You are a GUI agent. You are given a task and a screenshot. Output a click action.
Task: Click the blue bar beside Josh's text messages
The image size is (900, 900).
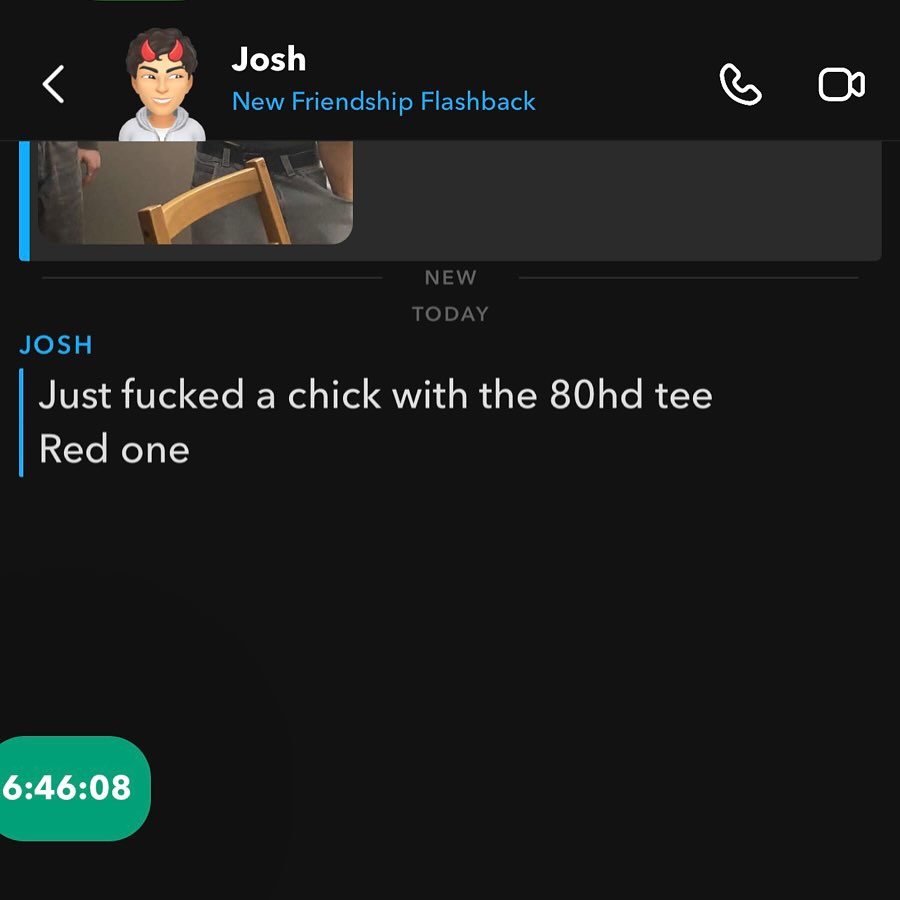(21, 422)
